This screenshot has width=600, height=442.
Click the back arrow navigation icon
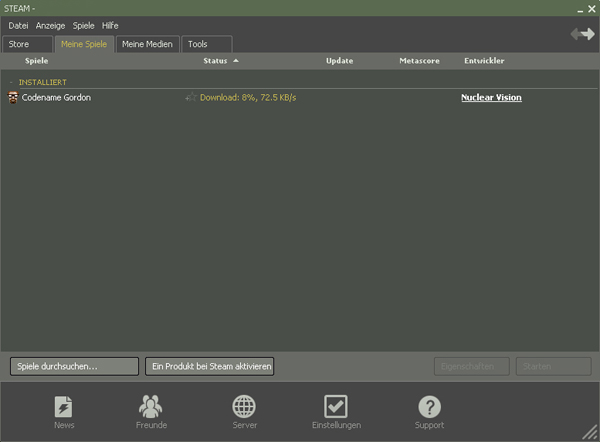576,34
